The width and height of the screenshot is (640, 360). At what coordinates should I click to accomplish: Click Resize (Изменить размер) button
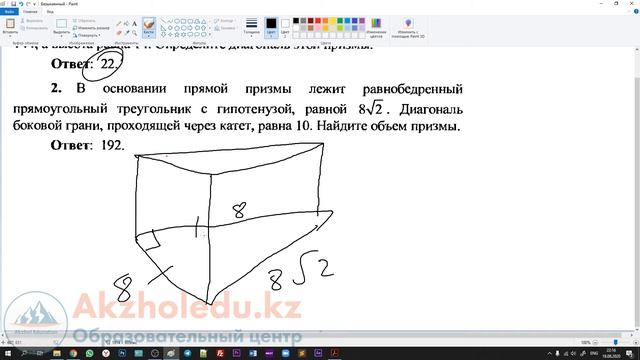point(91,28)
